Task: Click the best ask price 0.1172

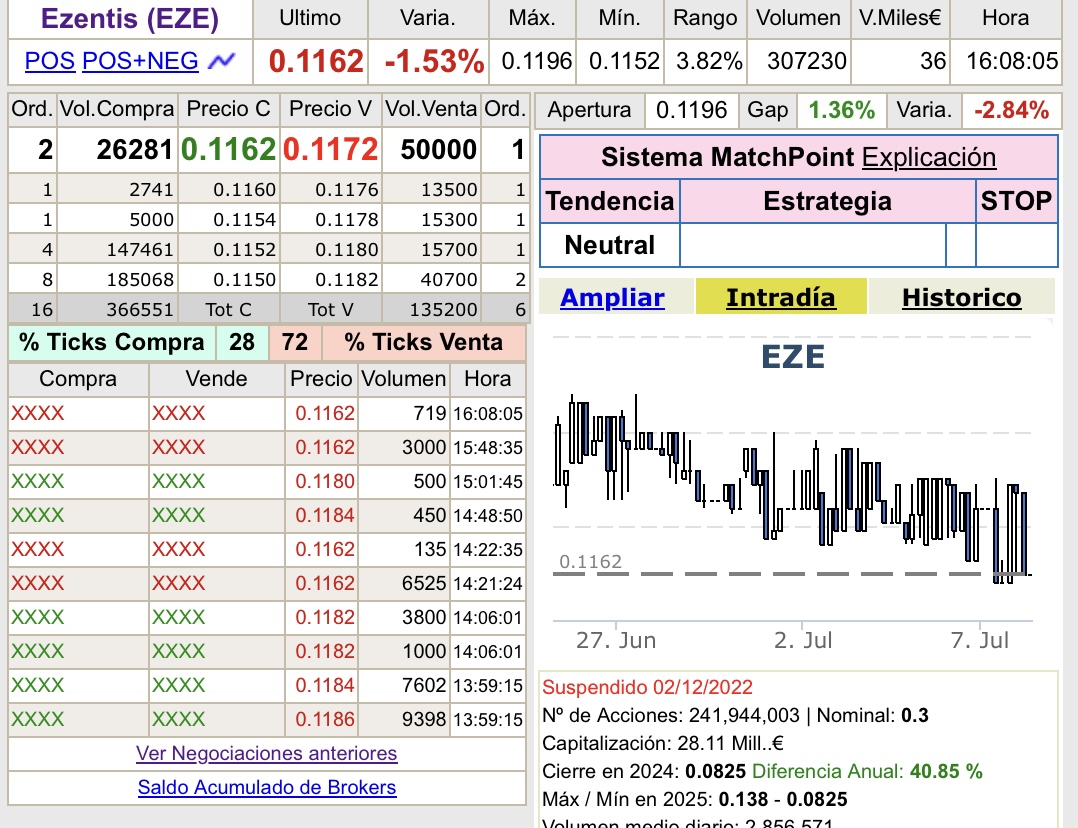Action: coord(331,150)
